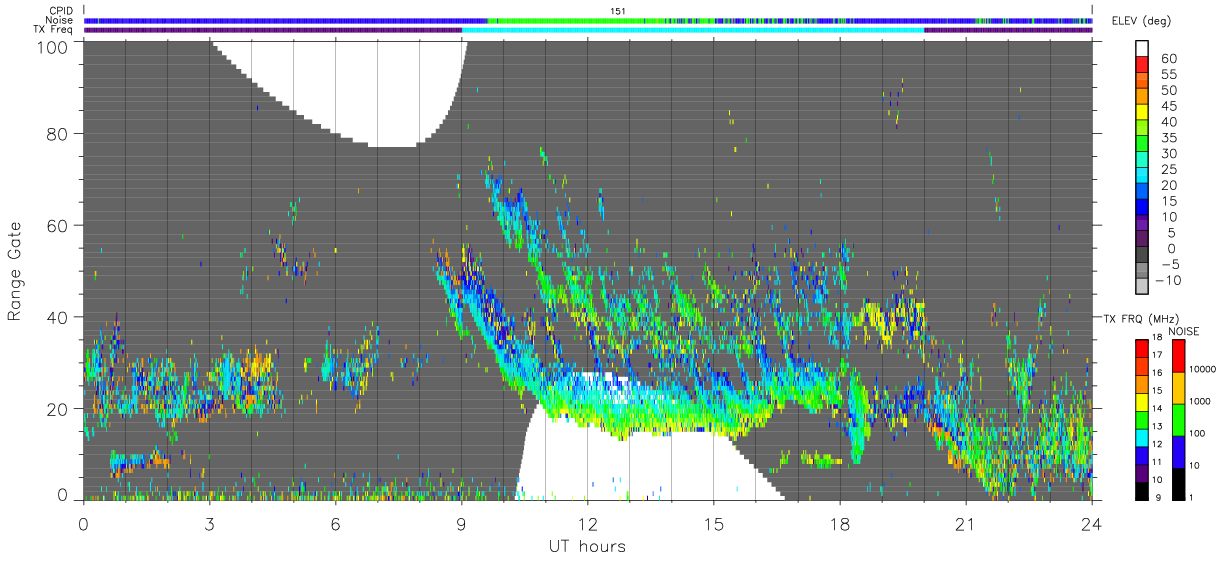Image resolution: width=1228 pixels, height=567 pixels.
Task: Click the 3 tick label on the UT hours axis
Action: [209, 524]
